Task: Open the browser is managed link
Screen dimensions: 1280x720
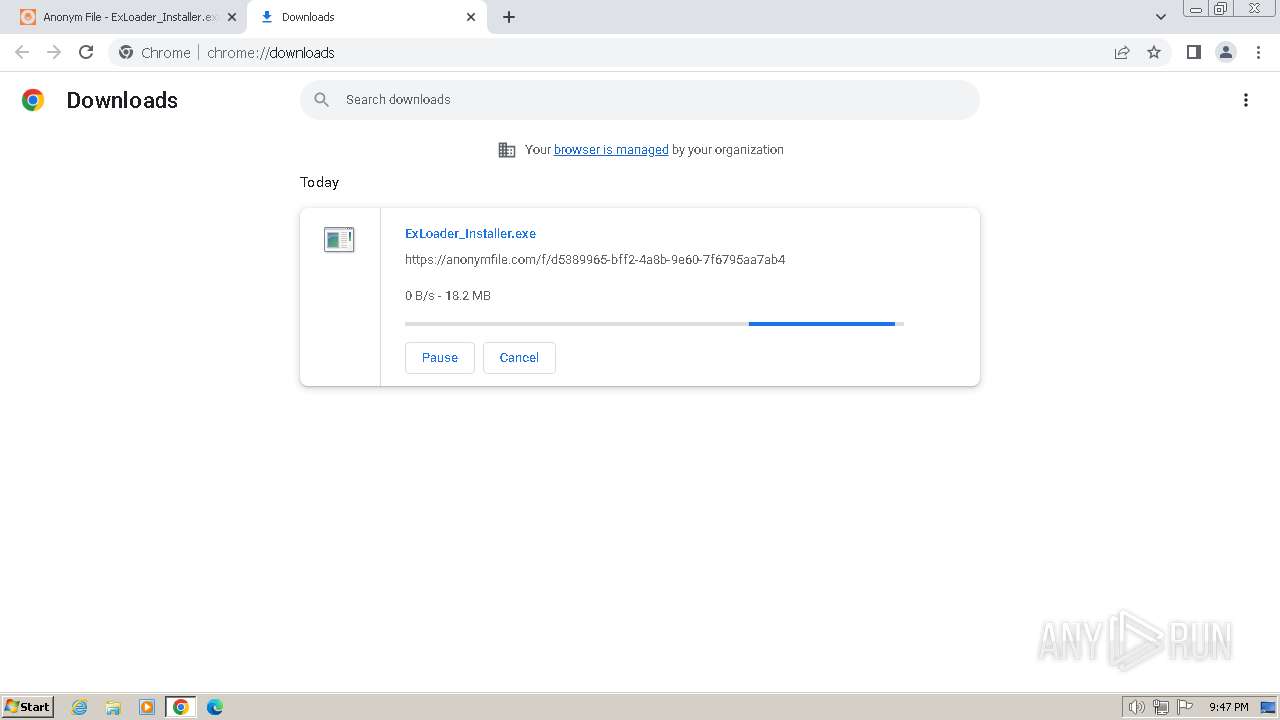Action: click(611, 150)
